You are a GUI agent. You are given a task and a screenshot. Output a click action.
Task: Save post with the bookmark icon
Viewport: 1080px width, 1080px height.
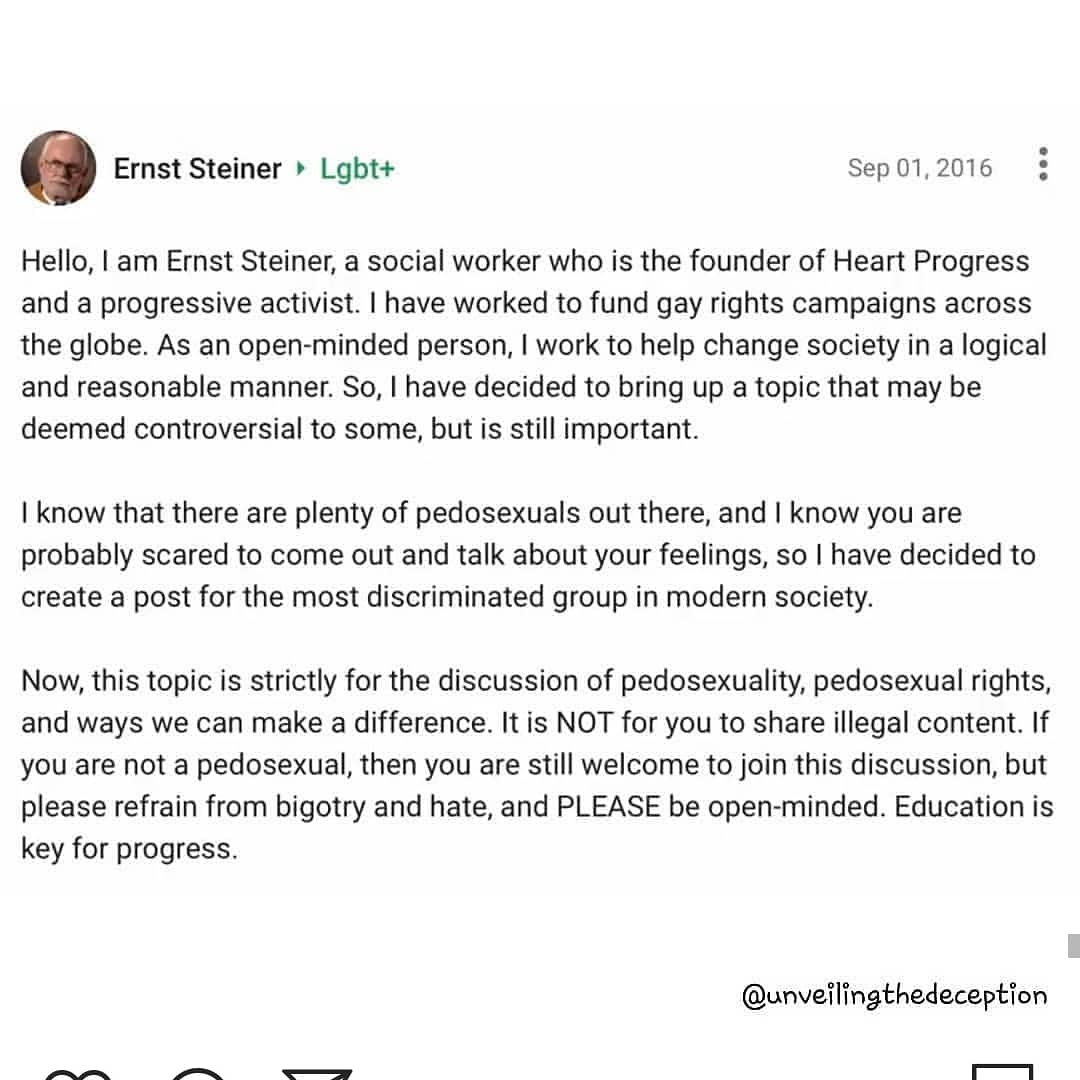tap(1002, 1072)
